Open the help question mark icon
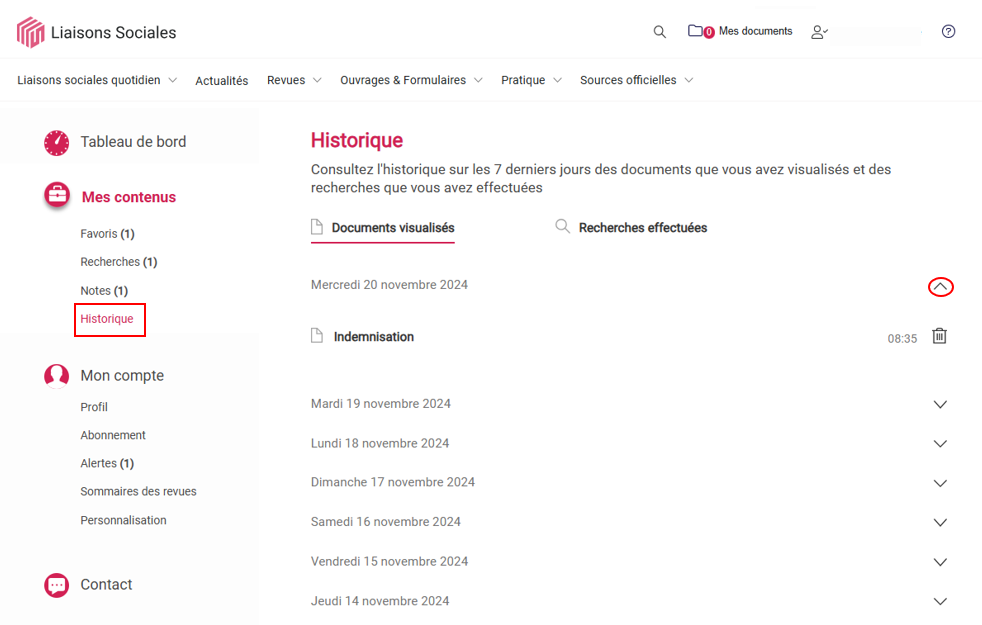This screenshot has width=982, height=625. click(948, 31)
